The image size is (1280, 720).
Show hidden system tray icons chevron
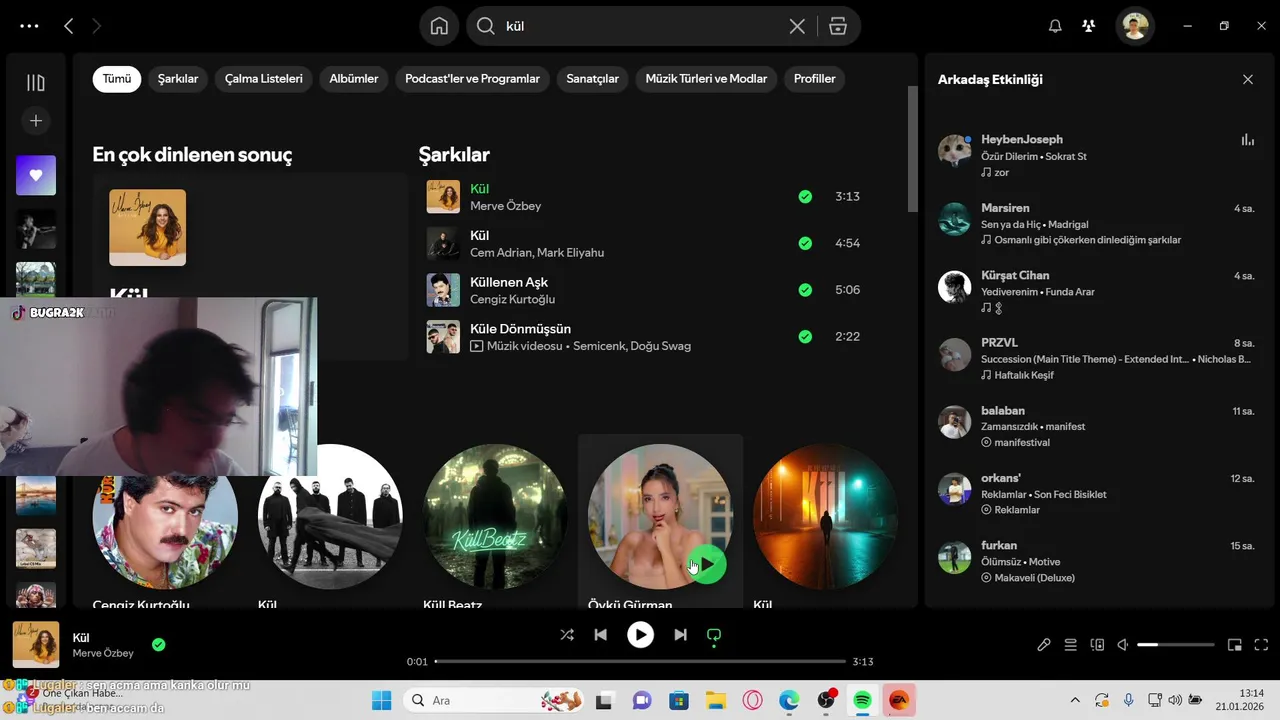pos(1075,700)
